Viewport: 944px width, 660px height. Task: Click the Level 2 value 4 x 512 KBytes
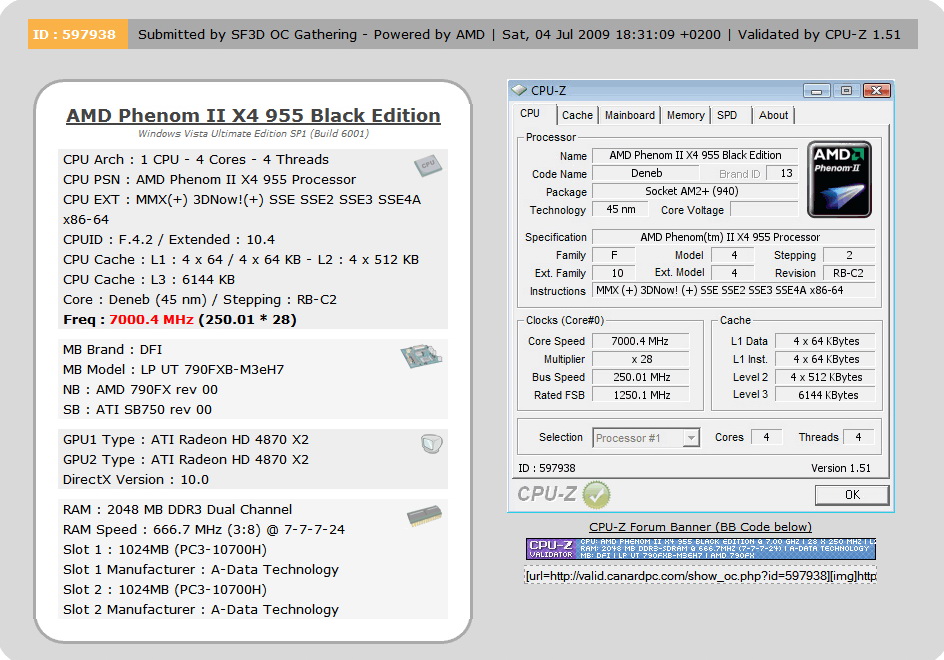825,377
